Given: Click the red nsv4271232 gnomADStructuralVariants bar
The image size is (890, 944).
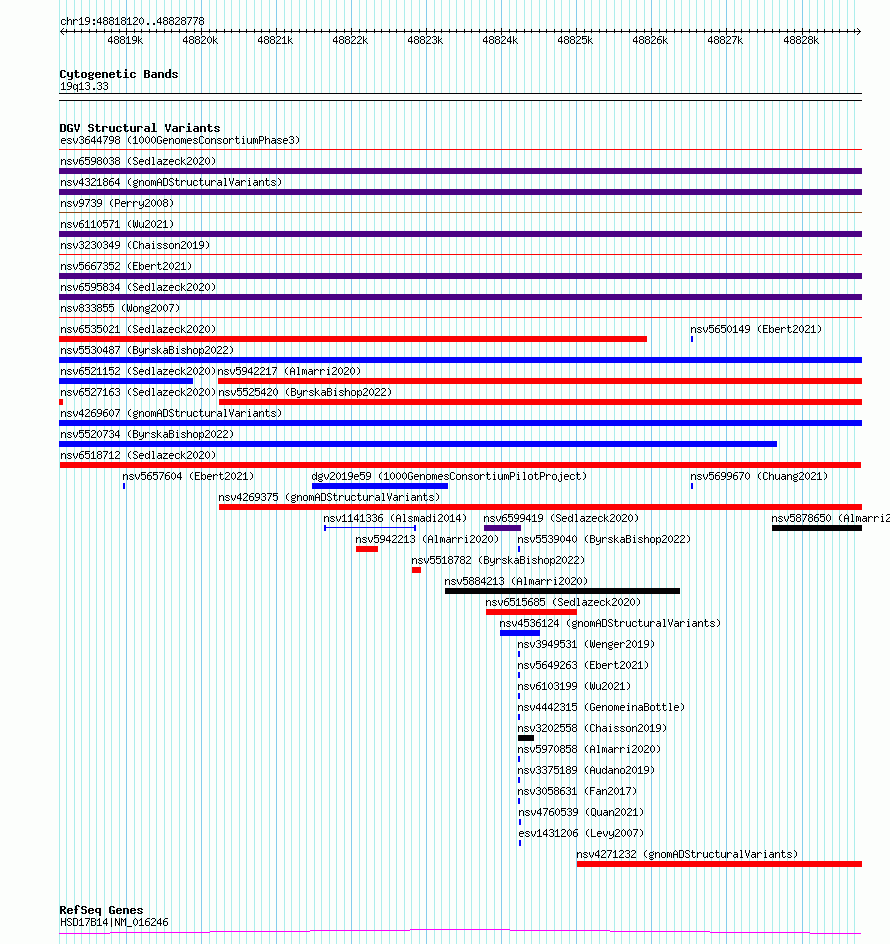Looking at the screenshot, I should (720, 865).
